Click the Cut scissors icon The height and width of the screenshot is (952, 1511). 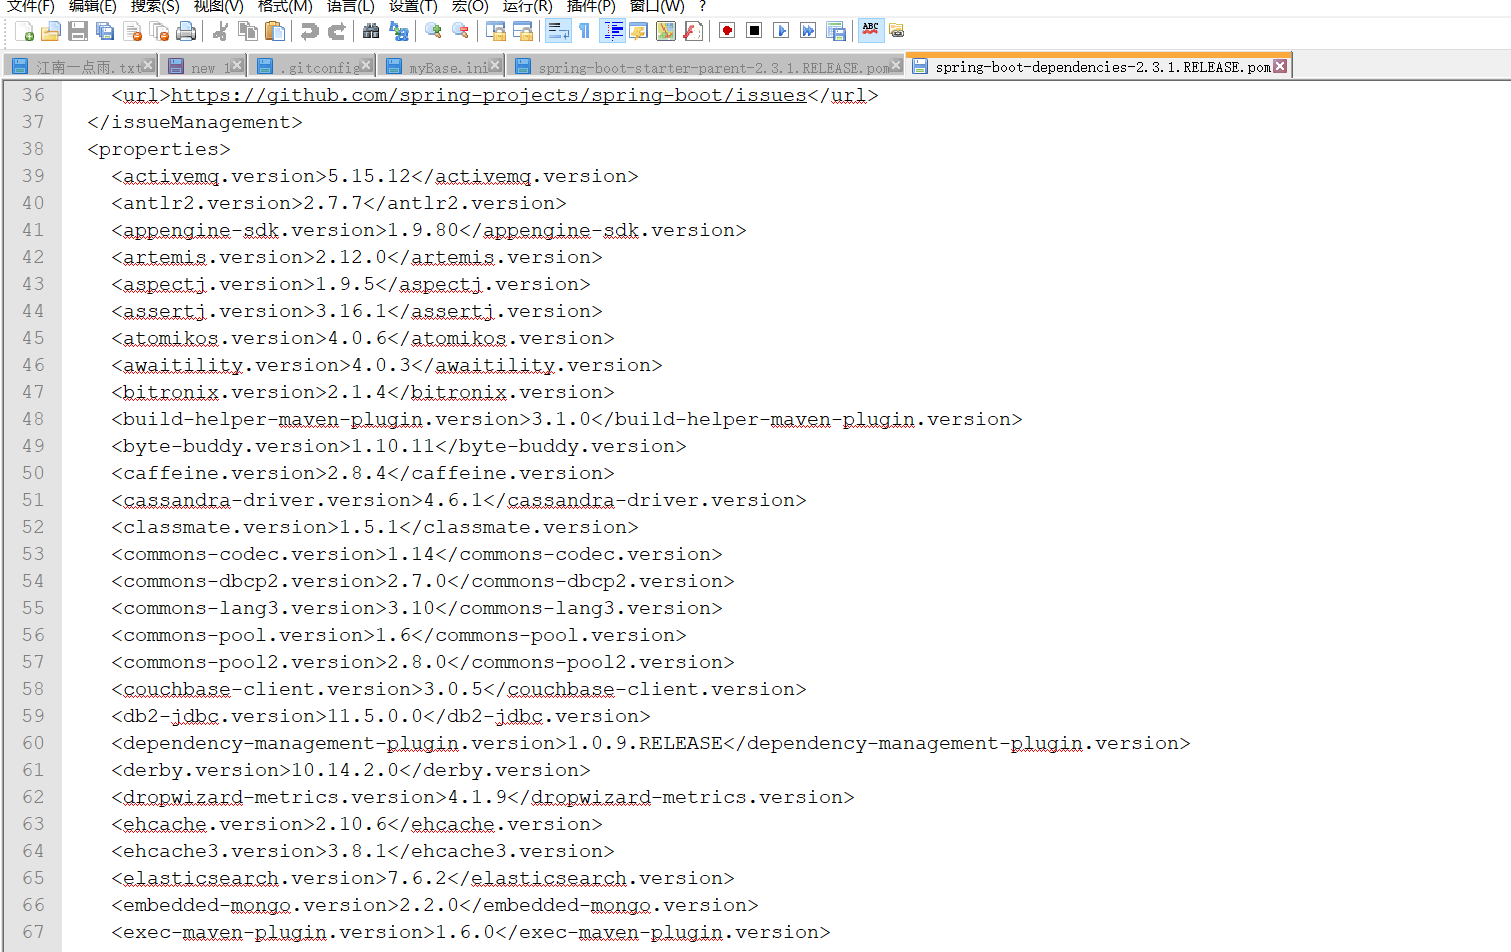point(221,31)
